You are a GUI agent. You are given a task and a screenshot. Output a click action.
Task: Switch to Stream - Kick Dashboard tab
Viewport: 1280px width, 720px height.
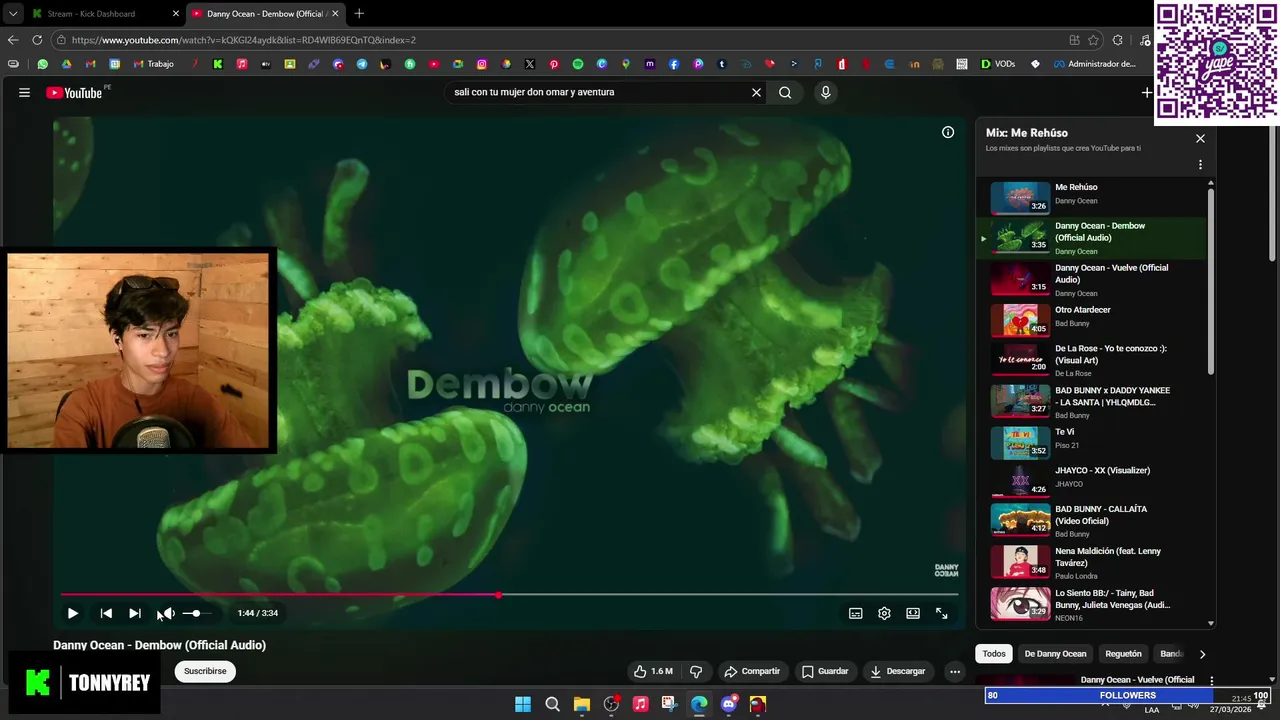(x=103, y=13)
